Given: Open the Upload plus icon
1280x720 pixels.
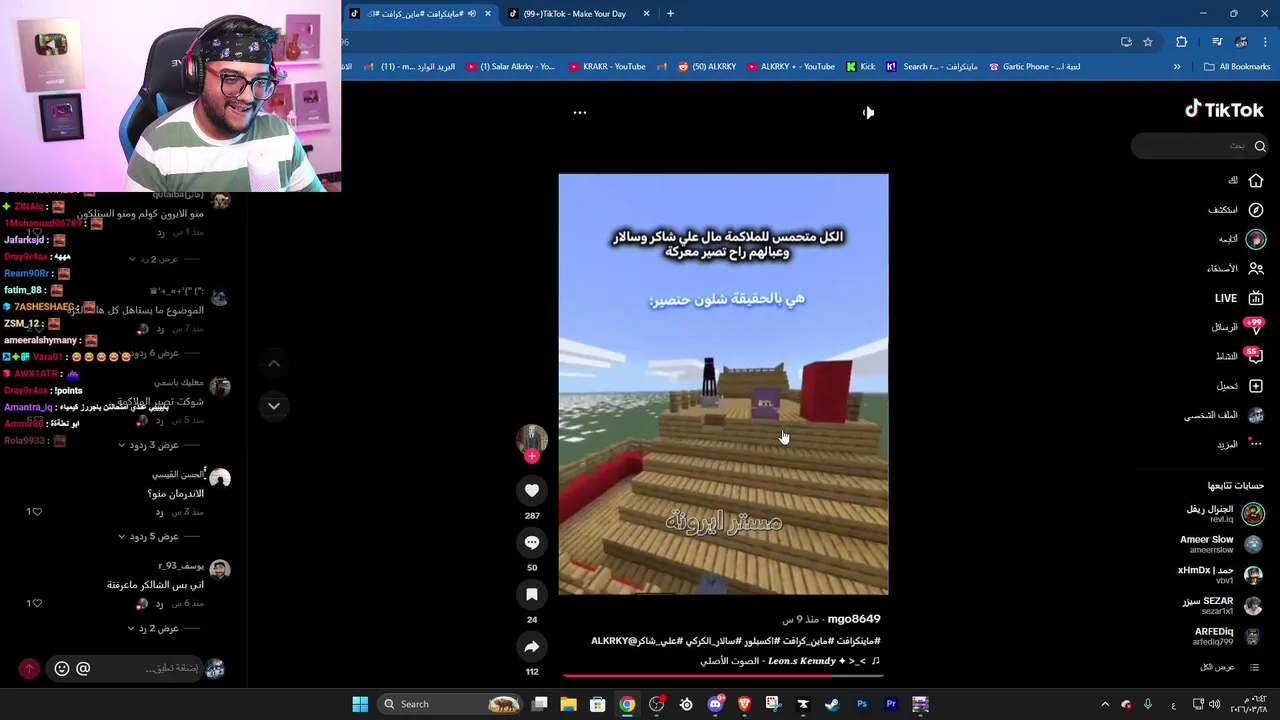Looking at the screenshot, I should 1256,386.
